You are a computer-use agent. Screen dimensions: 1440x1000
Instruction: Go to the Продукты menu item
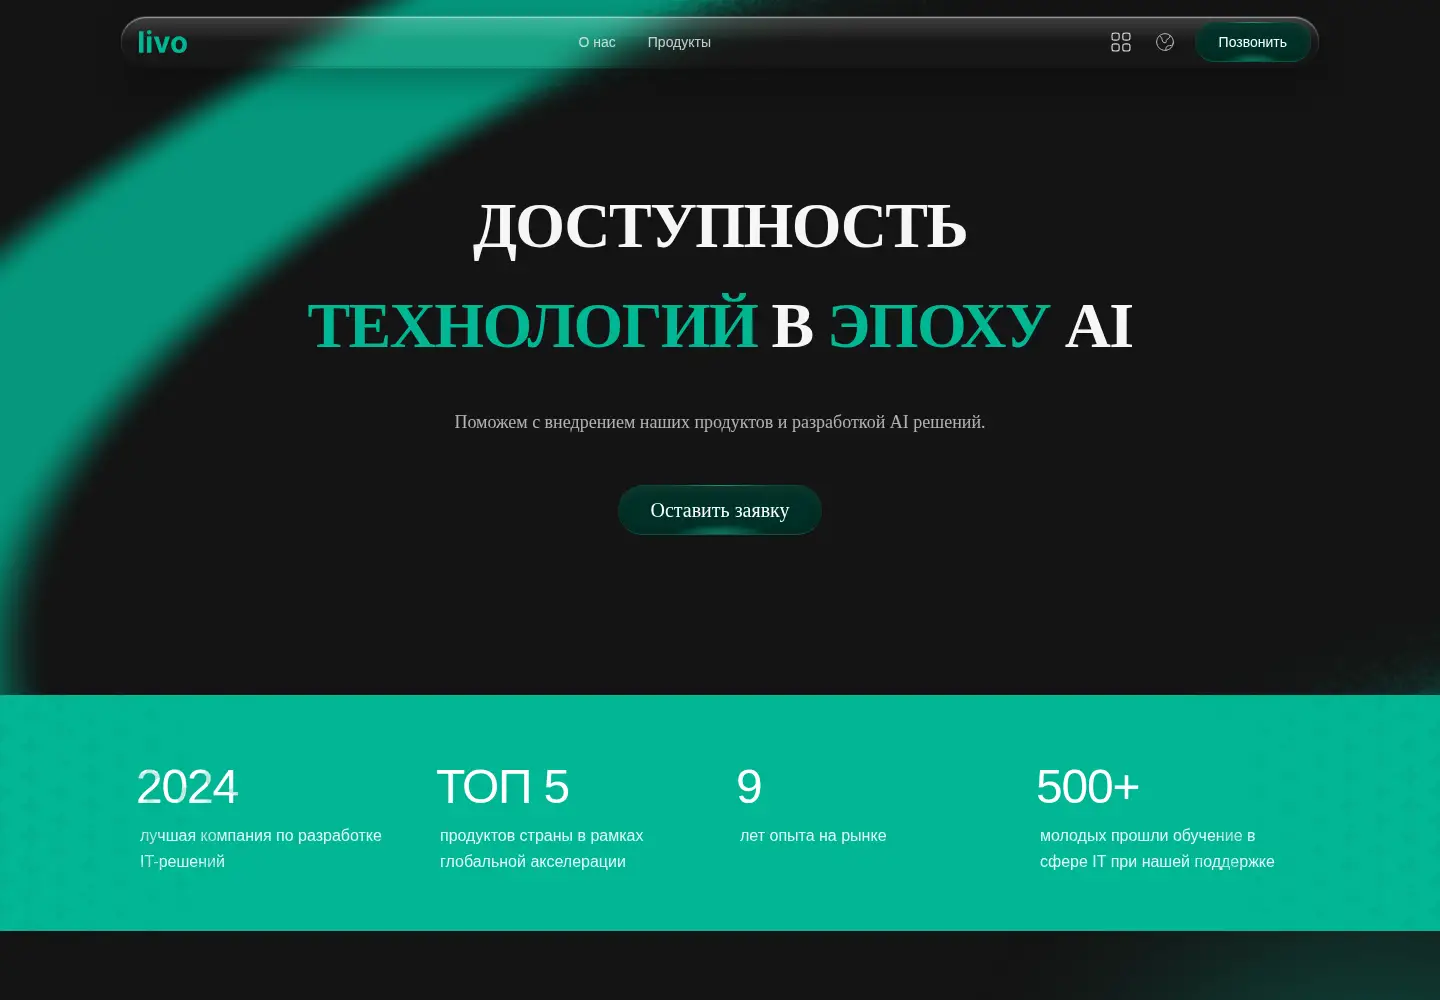pos(679,42)
